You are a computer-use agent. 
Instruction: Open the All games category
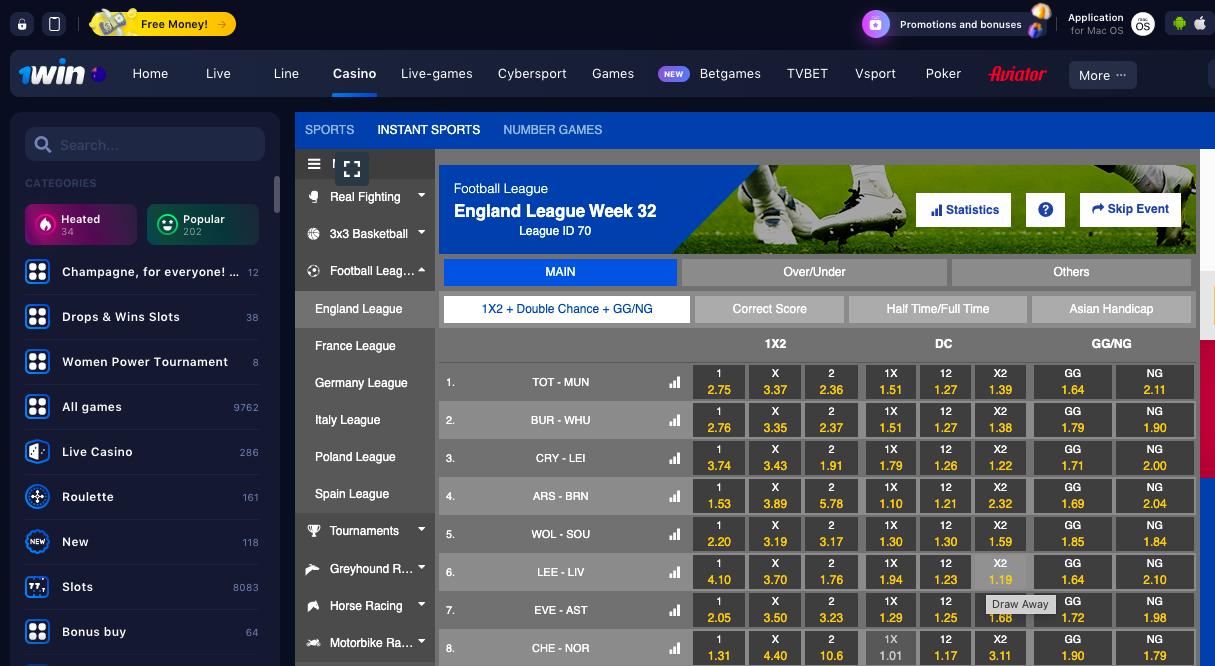pos(142,407)
